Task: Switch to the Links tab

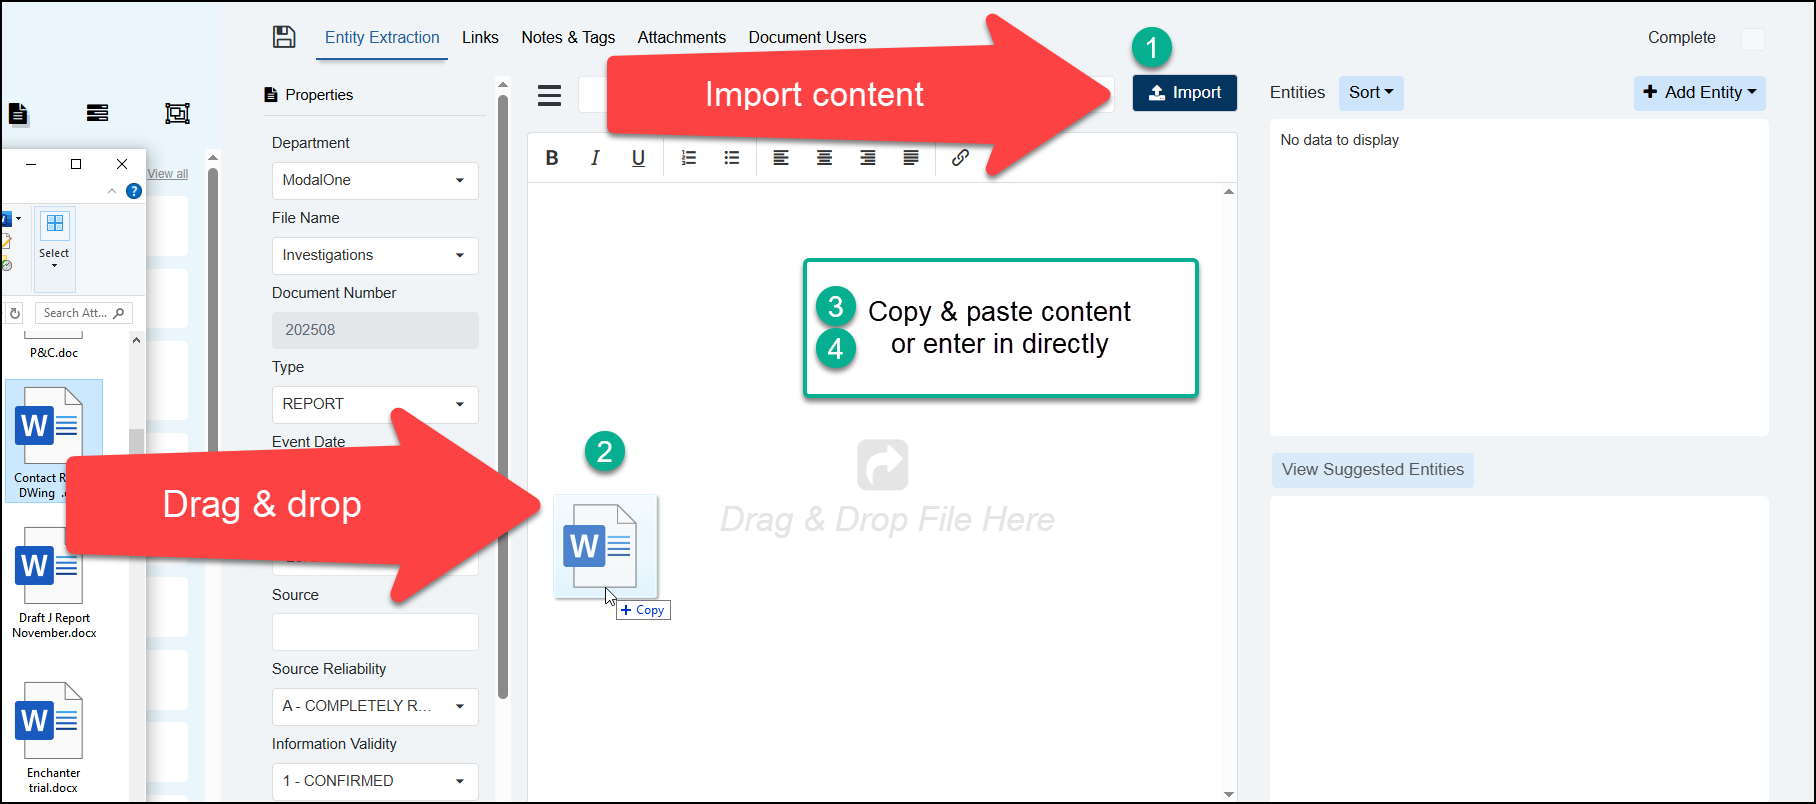Action: coord(480,38)
